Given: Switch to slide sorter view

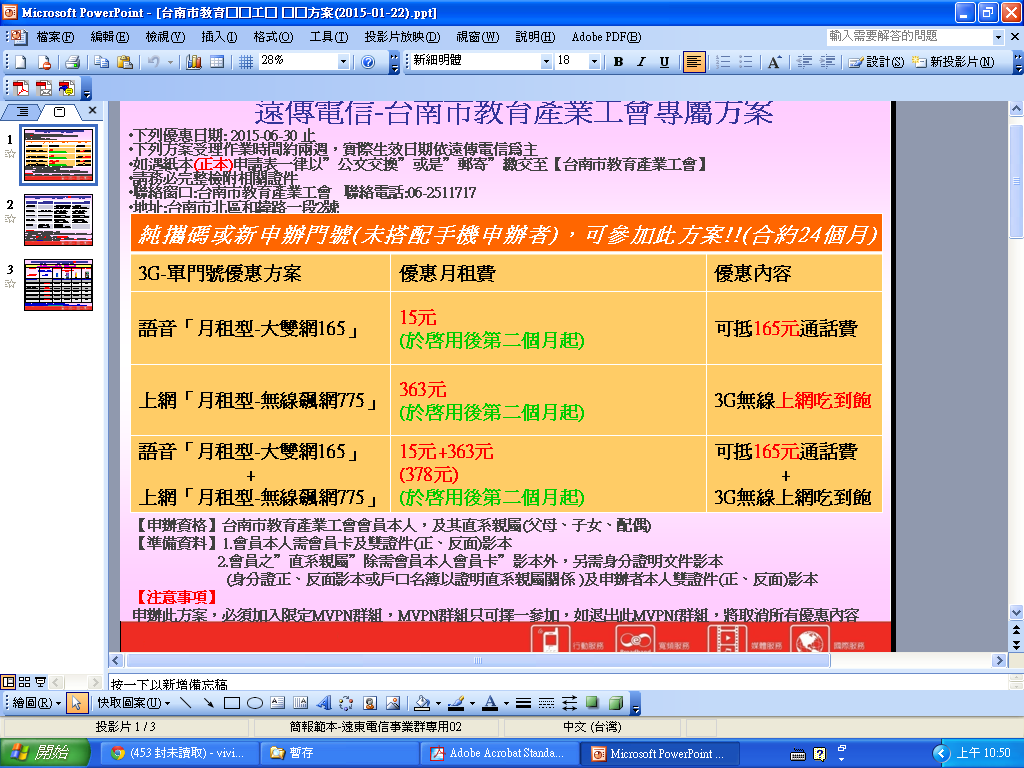Looking at the screenshot, I should pyautogui.click(x=24, y=682).
